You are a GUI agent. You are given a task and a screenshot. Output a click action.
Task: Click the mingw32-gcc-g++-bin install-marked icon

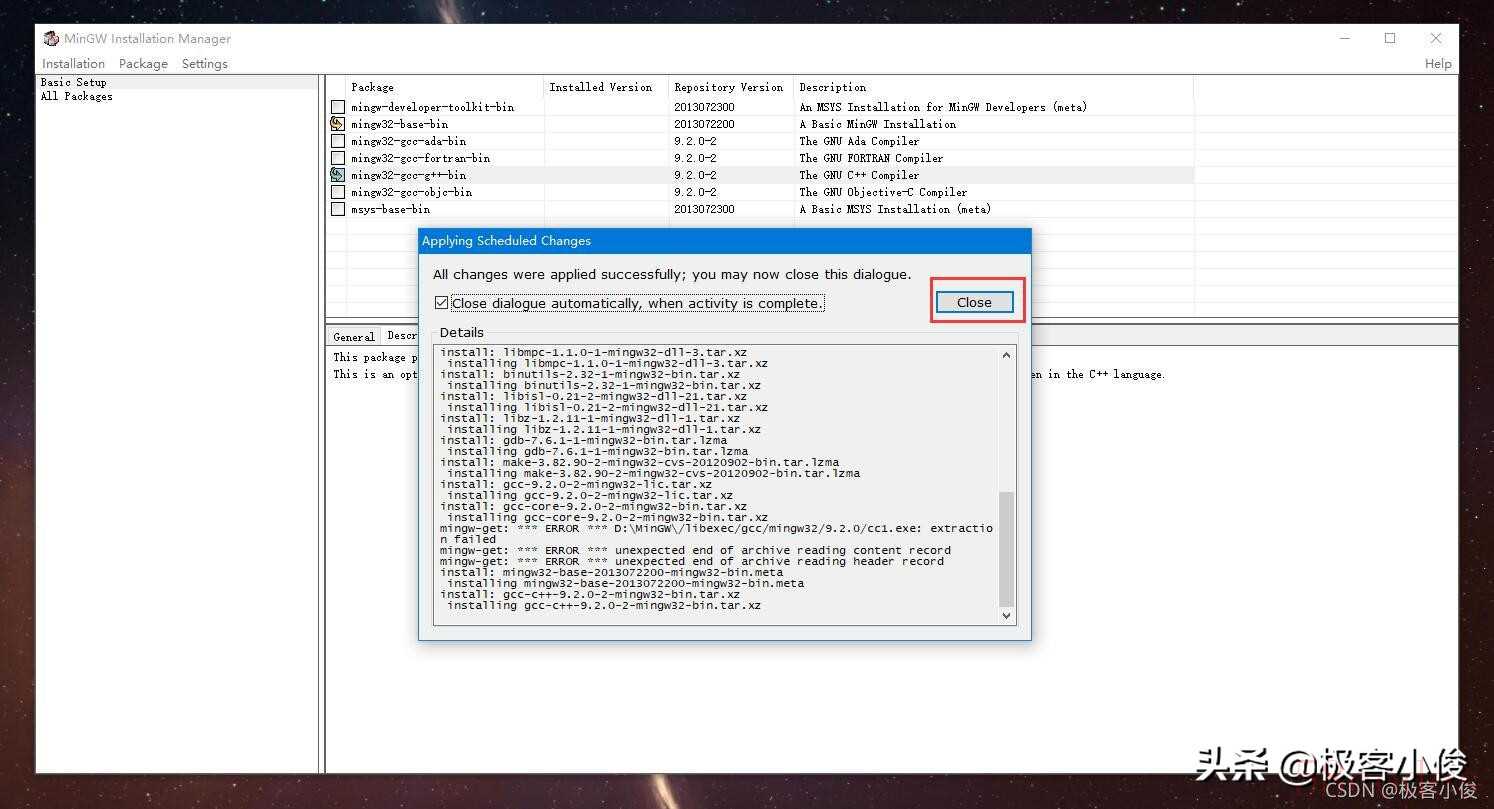[337, 175]
